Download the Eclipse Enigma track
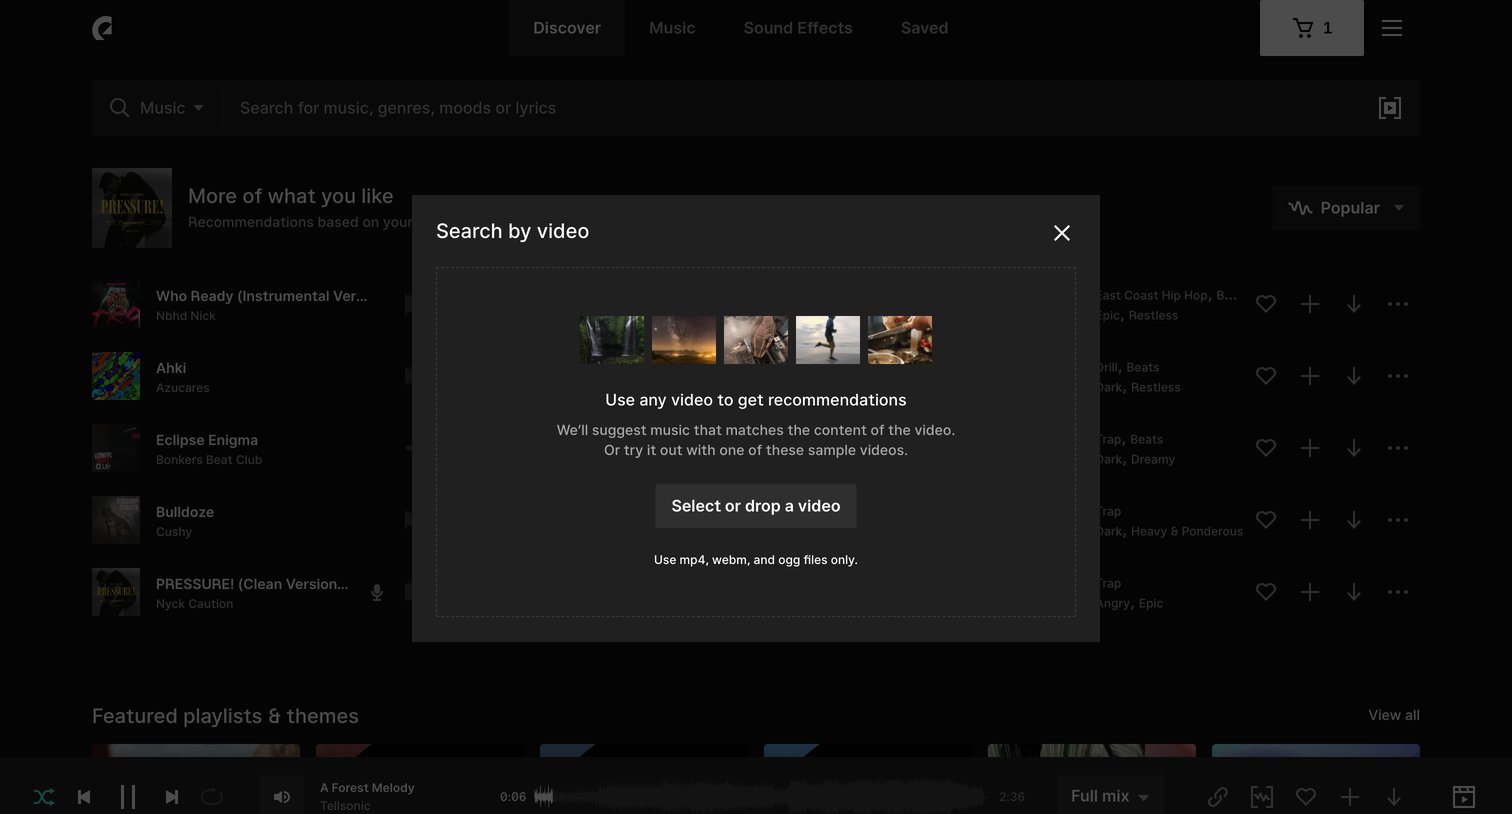 pyautogui.click(x=1354, y=448)
